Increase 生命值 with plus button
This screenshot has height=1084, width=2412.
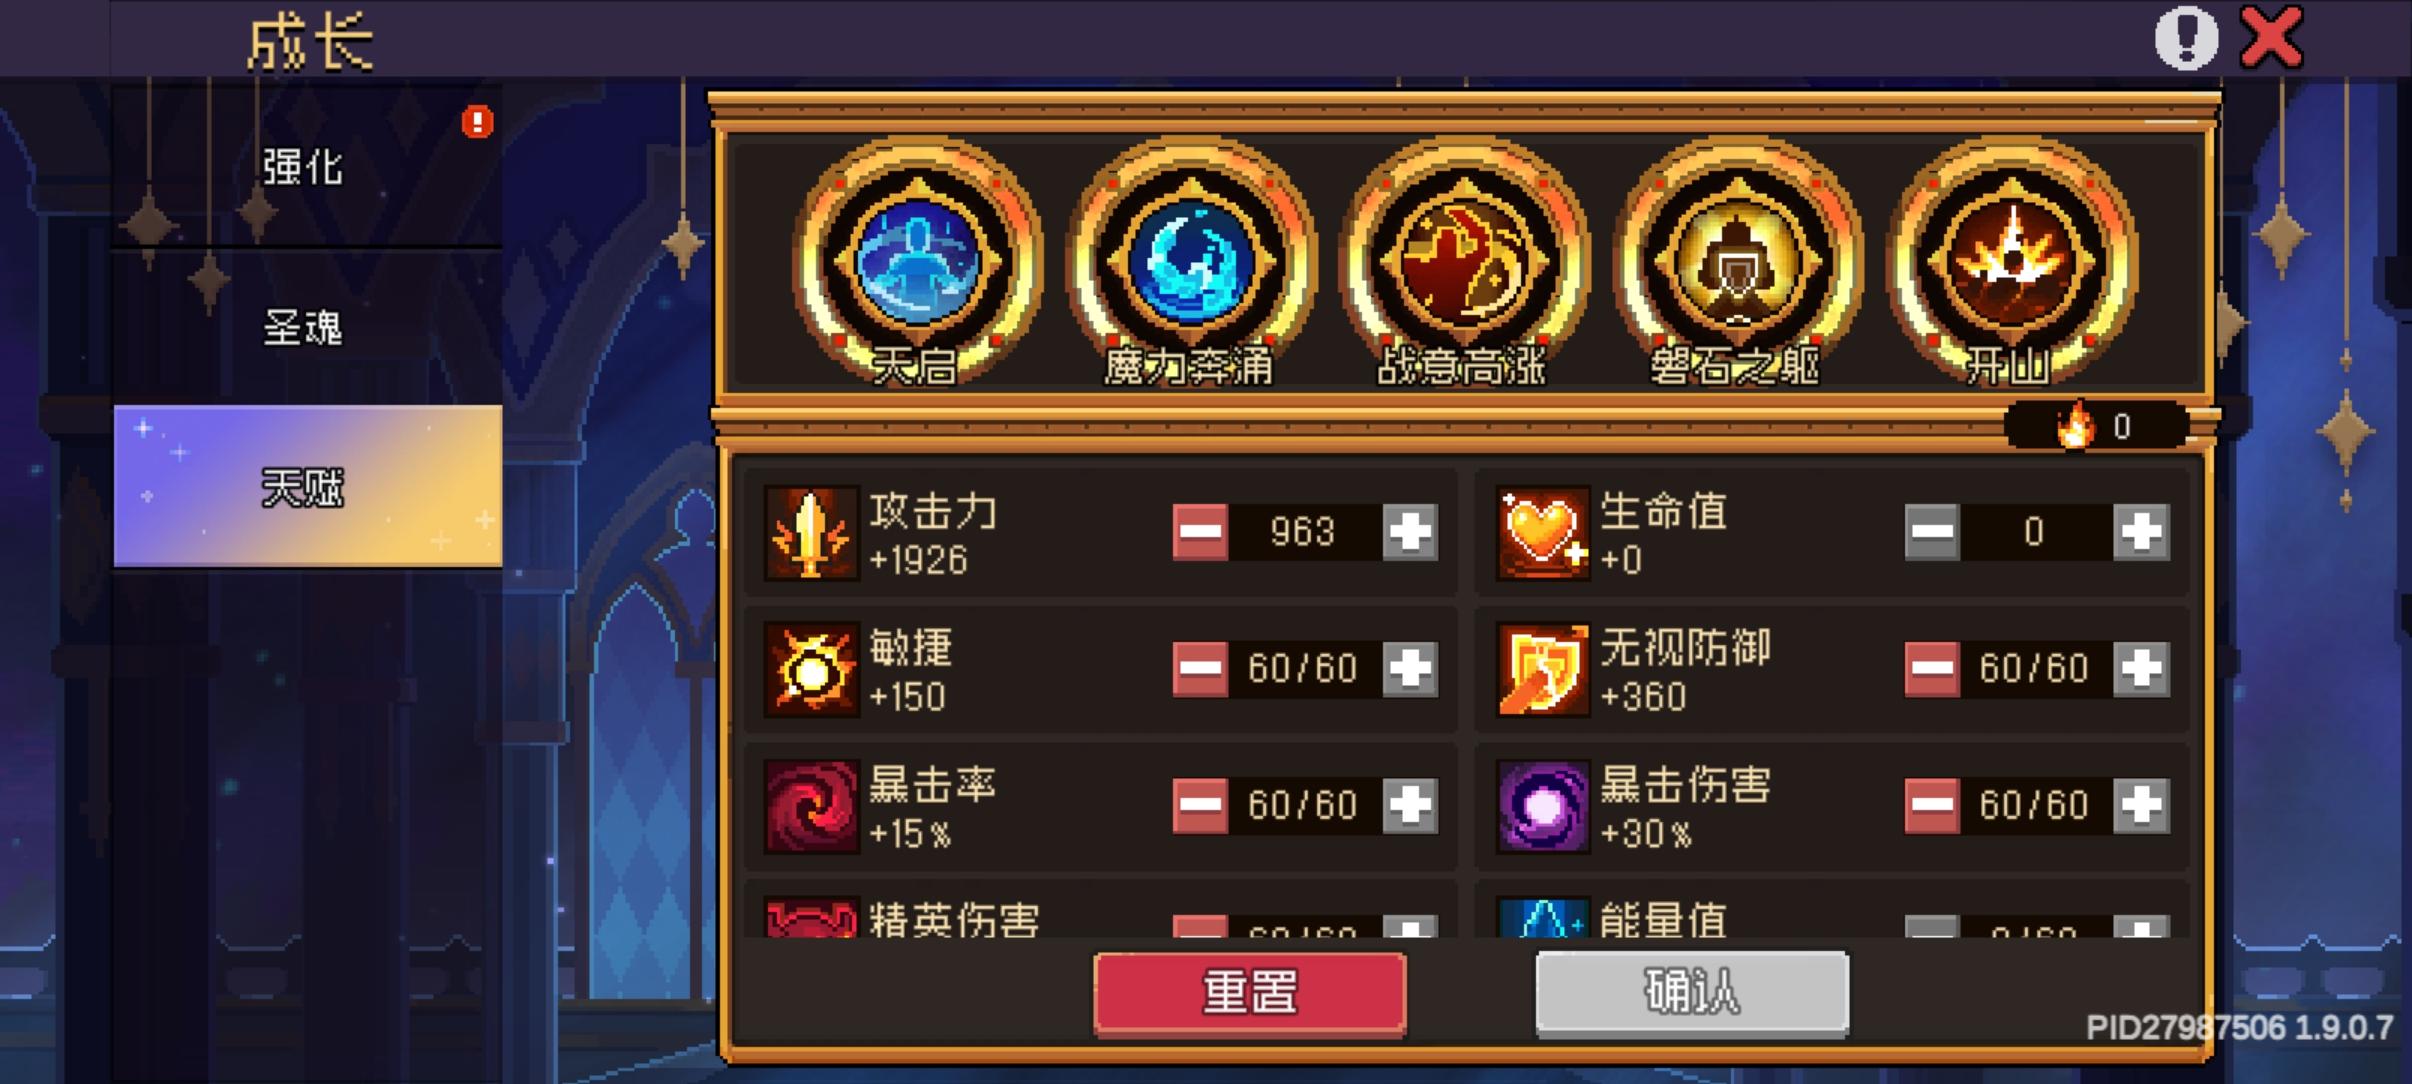pyautogui.click(x=2141, y=531)
